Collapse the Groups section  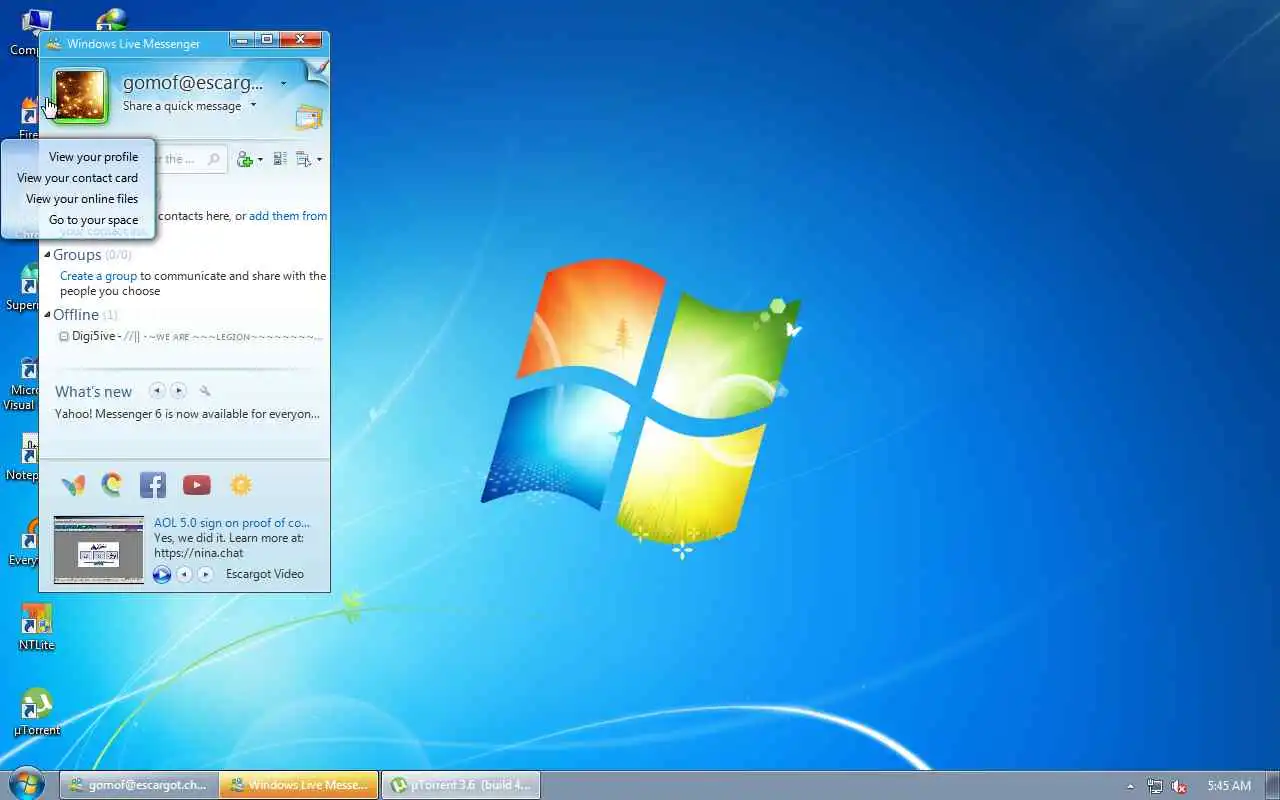[47, 255]
